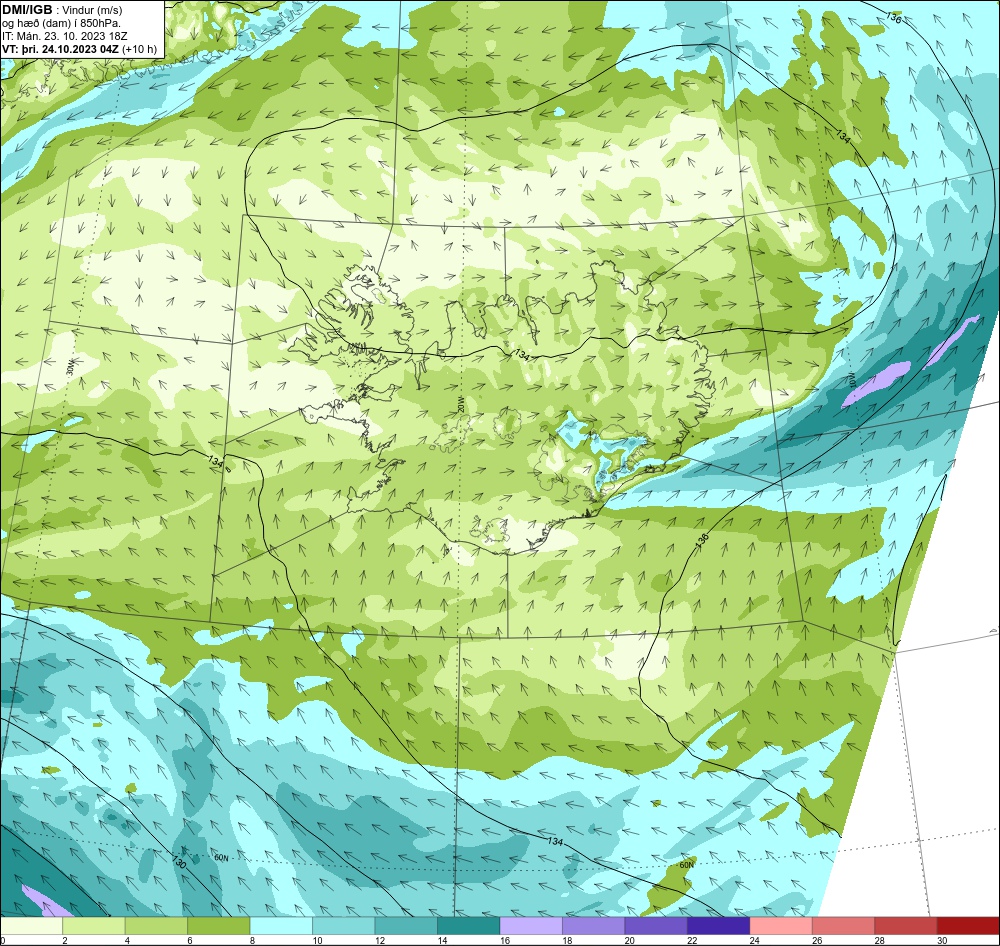Click the '134' contour label near bottom of map
Viewport: 1000px width, 946px height.
(555, 842)
